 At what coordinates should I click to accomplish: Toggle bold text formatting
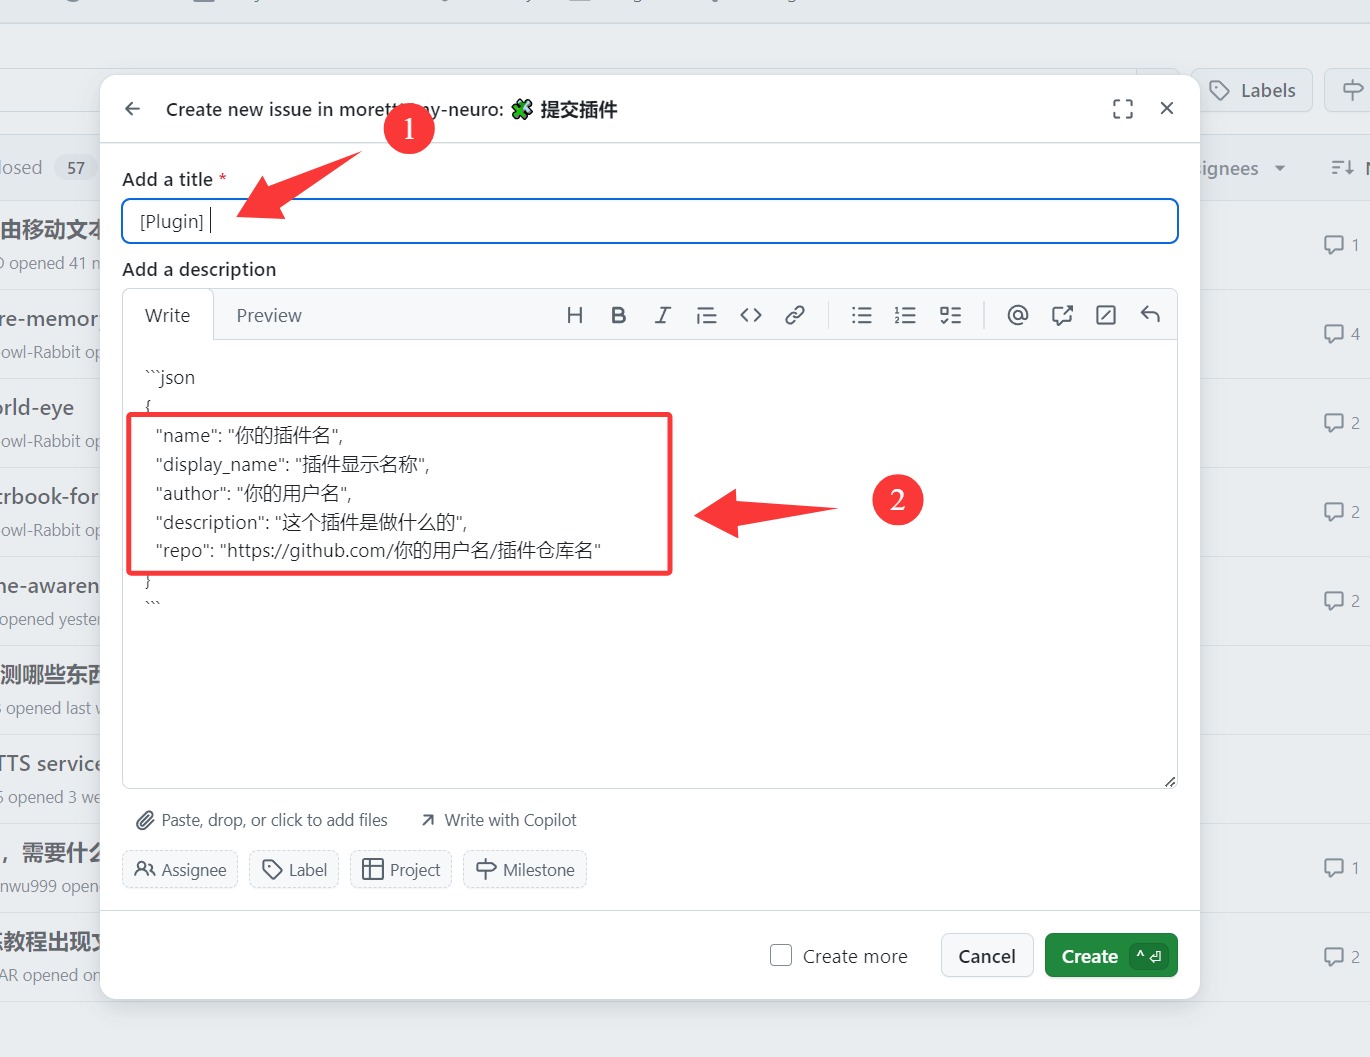point(618,316)
